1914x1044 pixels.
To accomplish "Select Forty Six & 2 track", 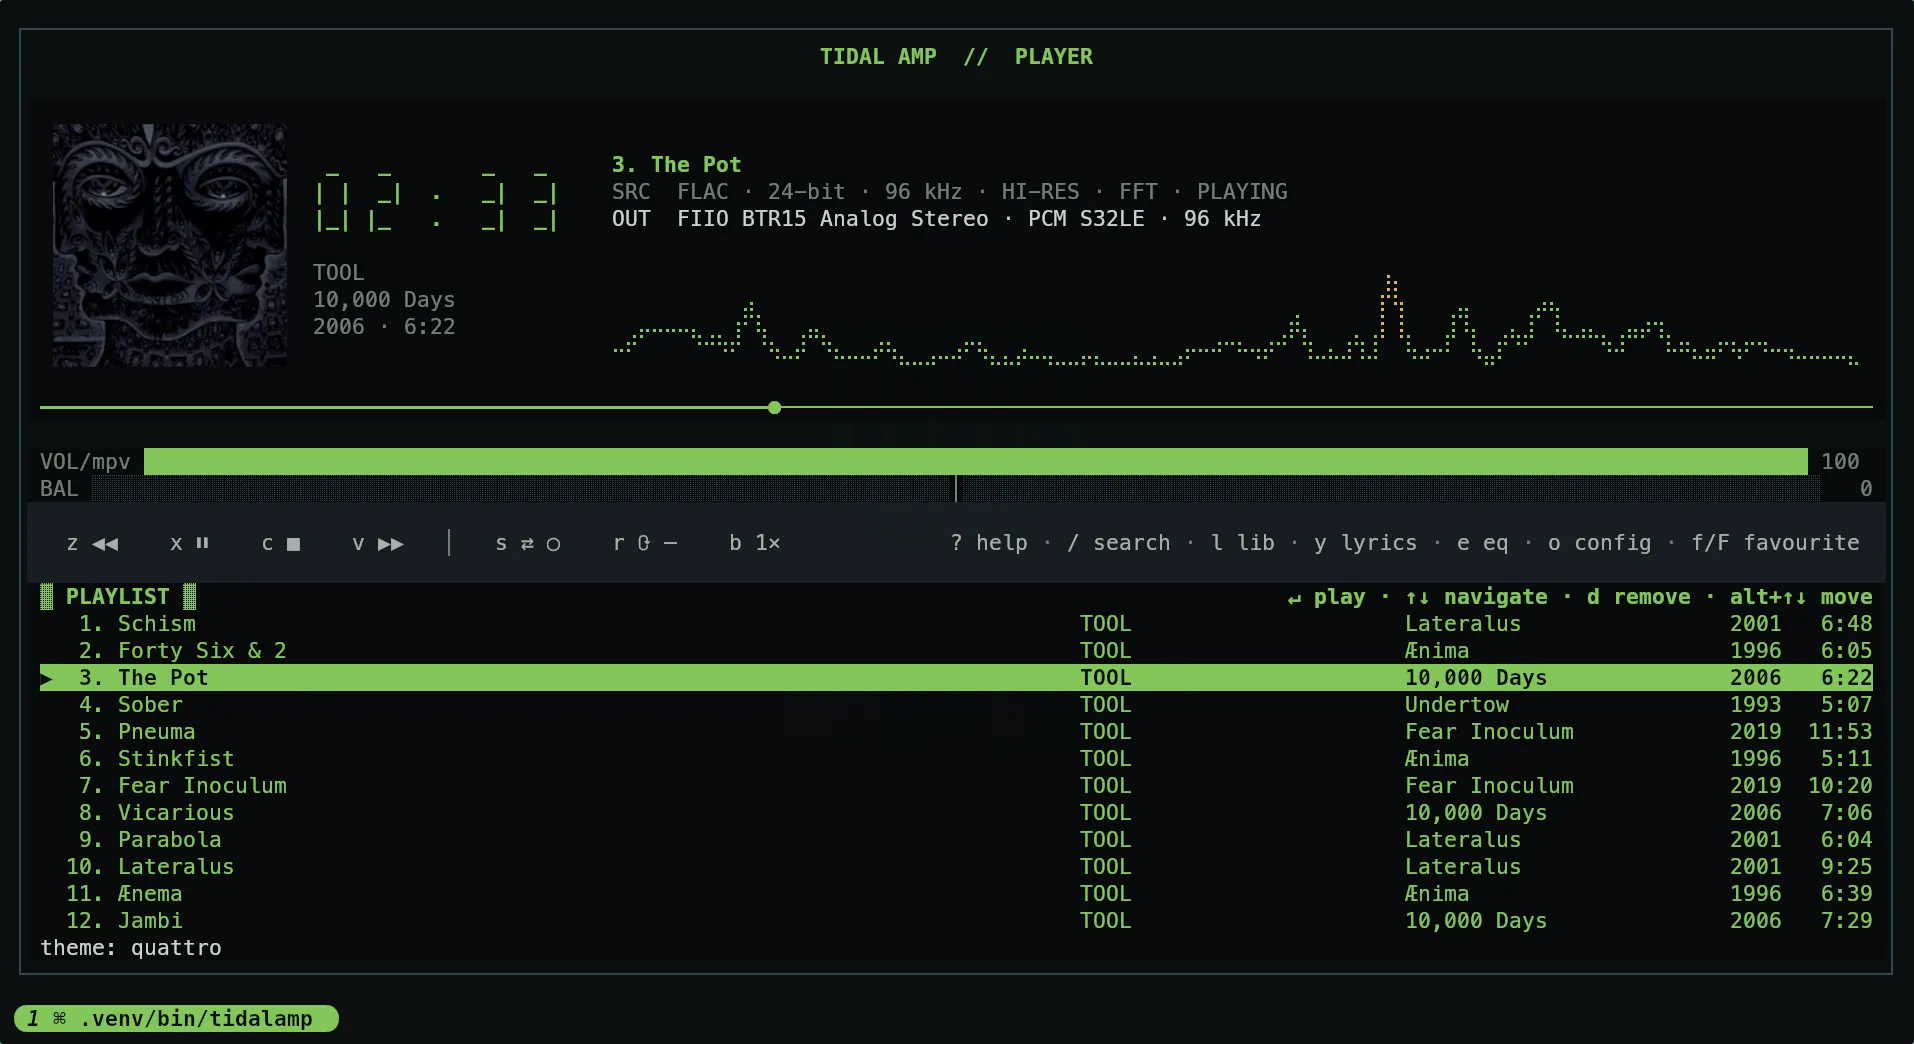I will (x=956, y=651).
